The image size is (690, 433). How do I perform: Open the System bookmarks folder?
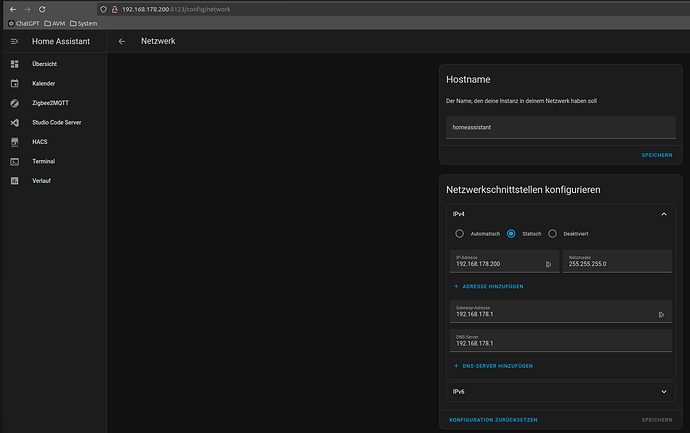click(84, 23)
